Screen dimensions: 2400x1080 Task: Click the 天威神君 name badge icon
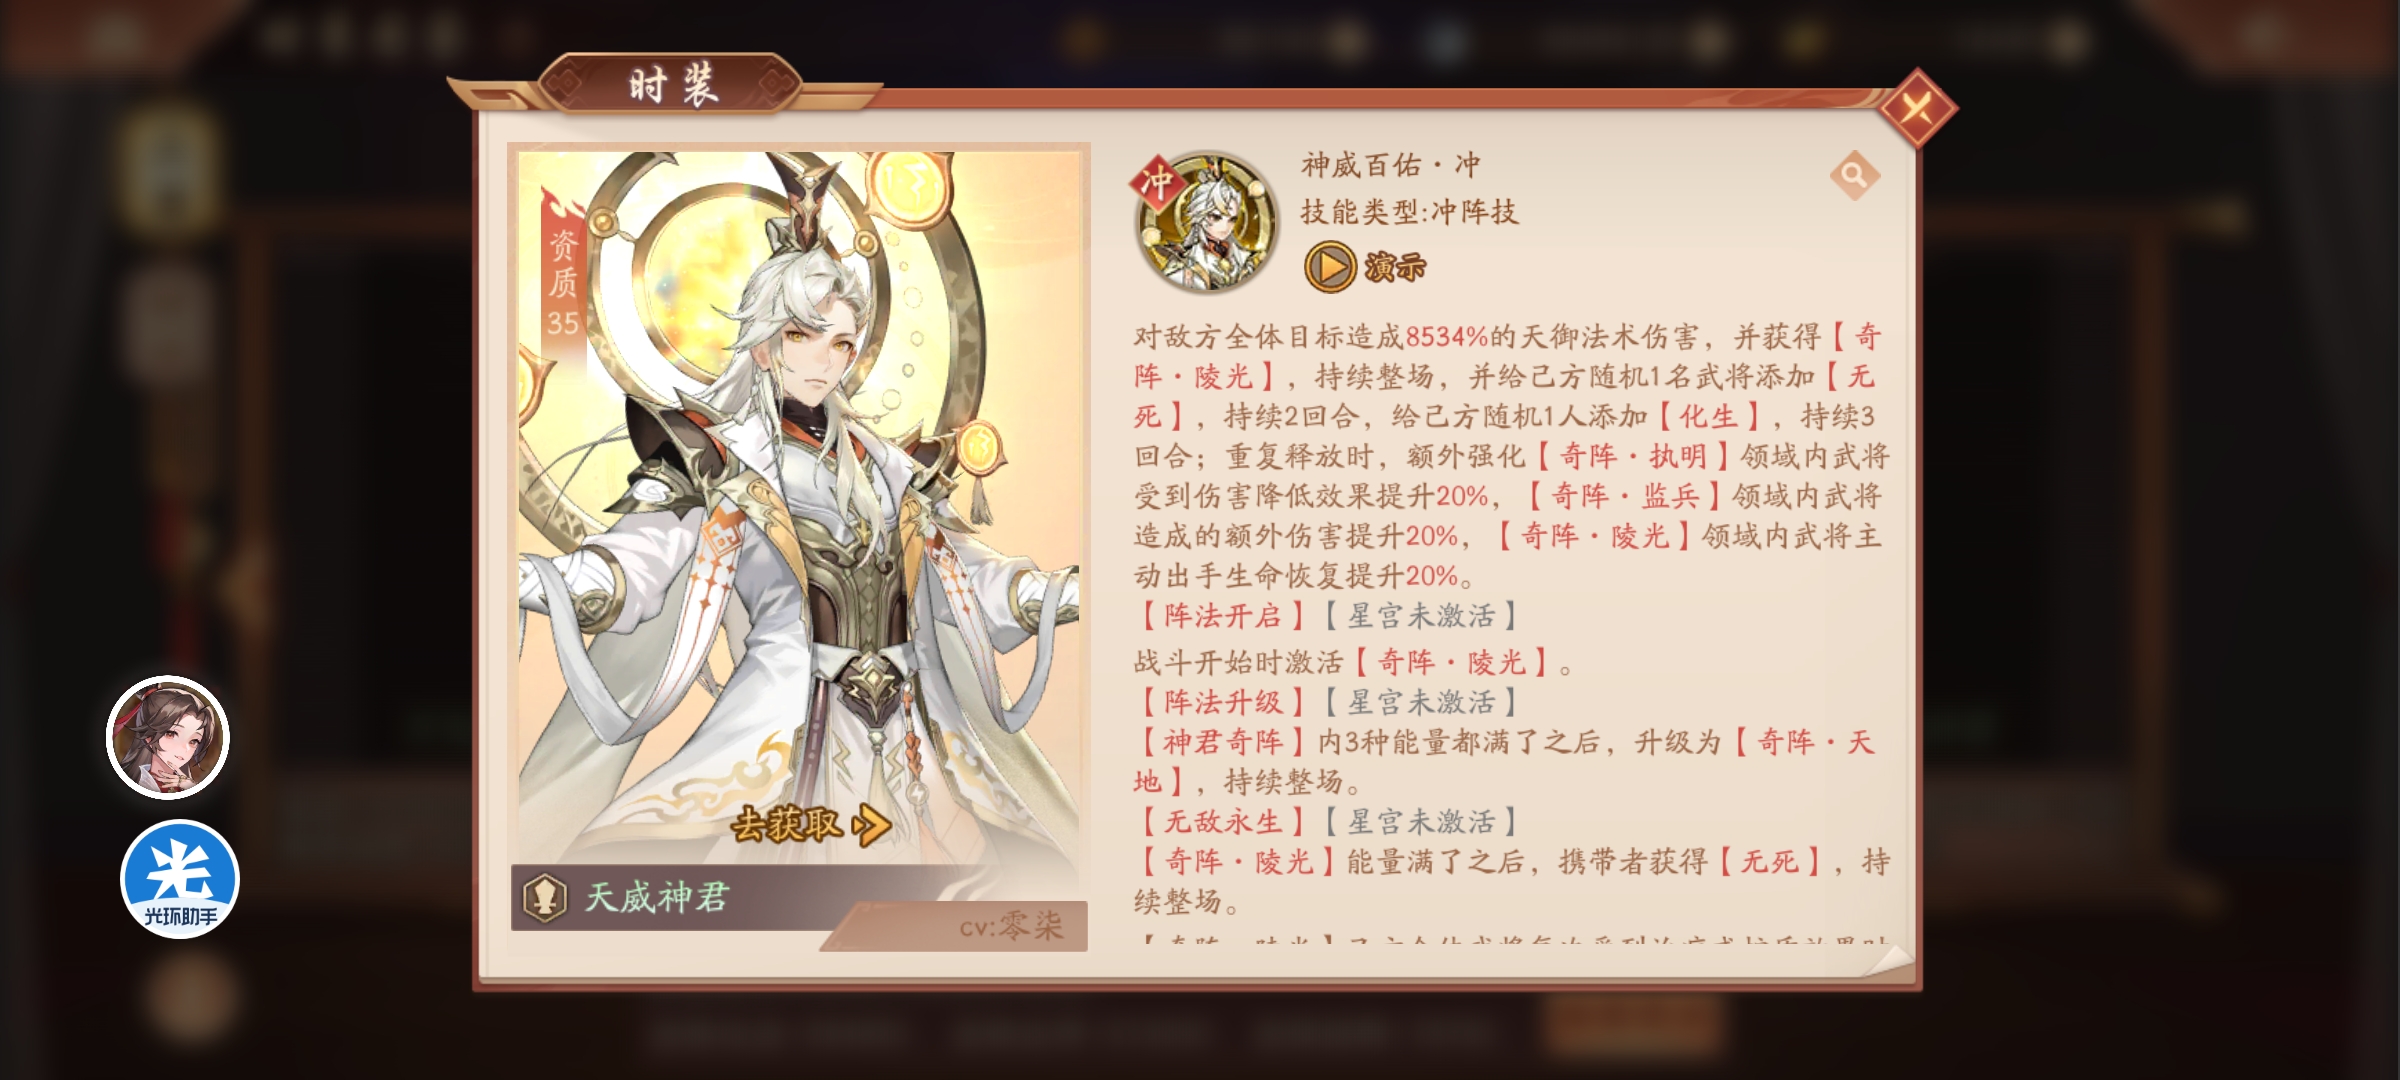pos(545,897)
